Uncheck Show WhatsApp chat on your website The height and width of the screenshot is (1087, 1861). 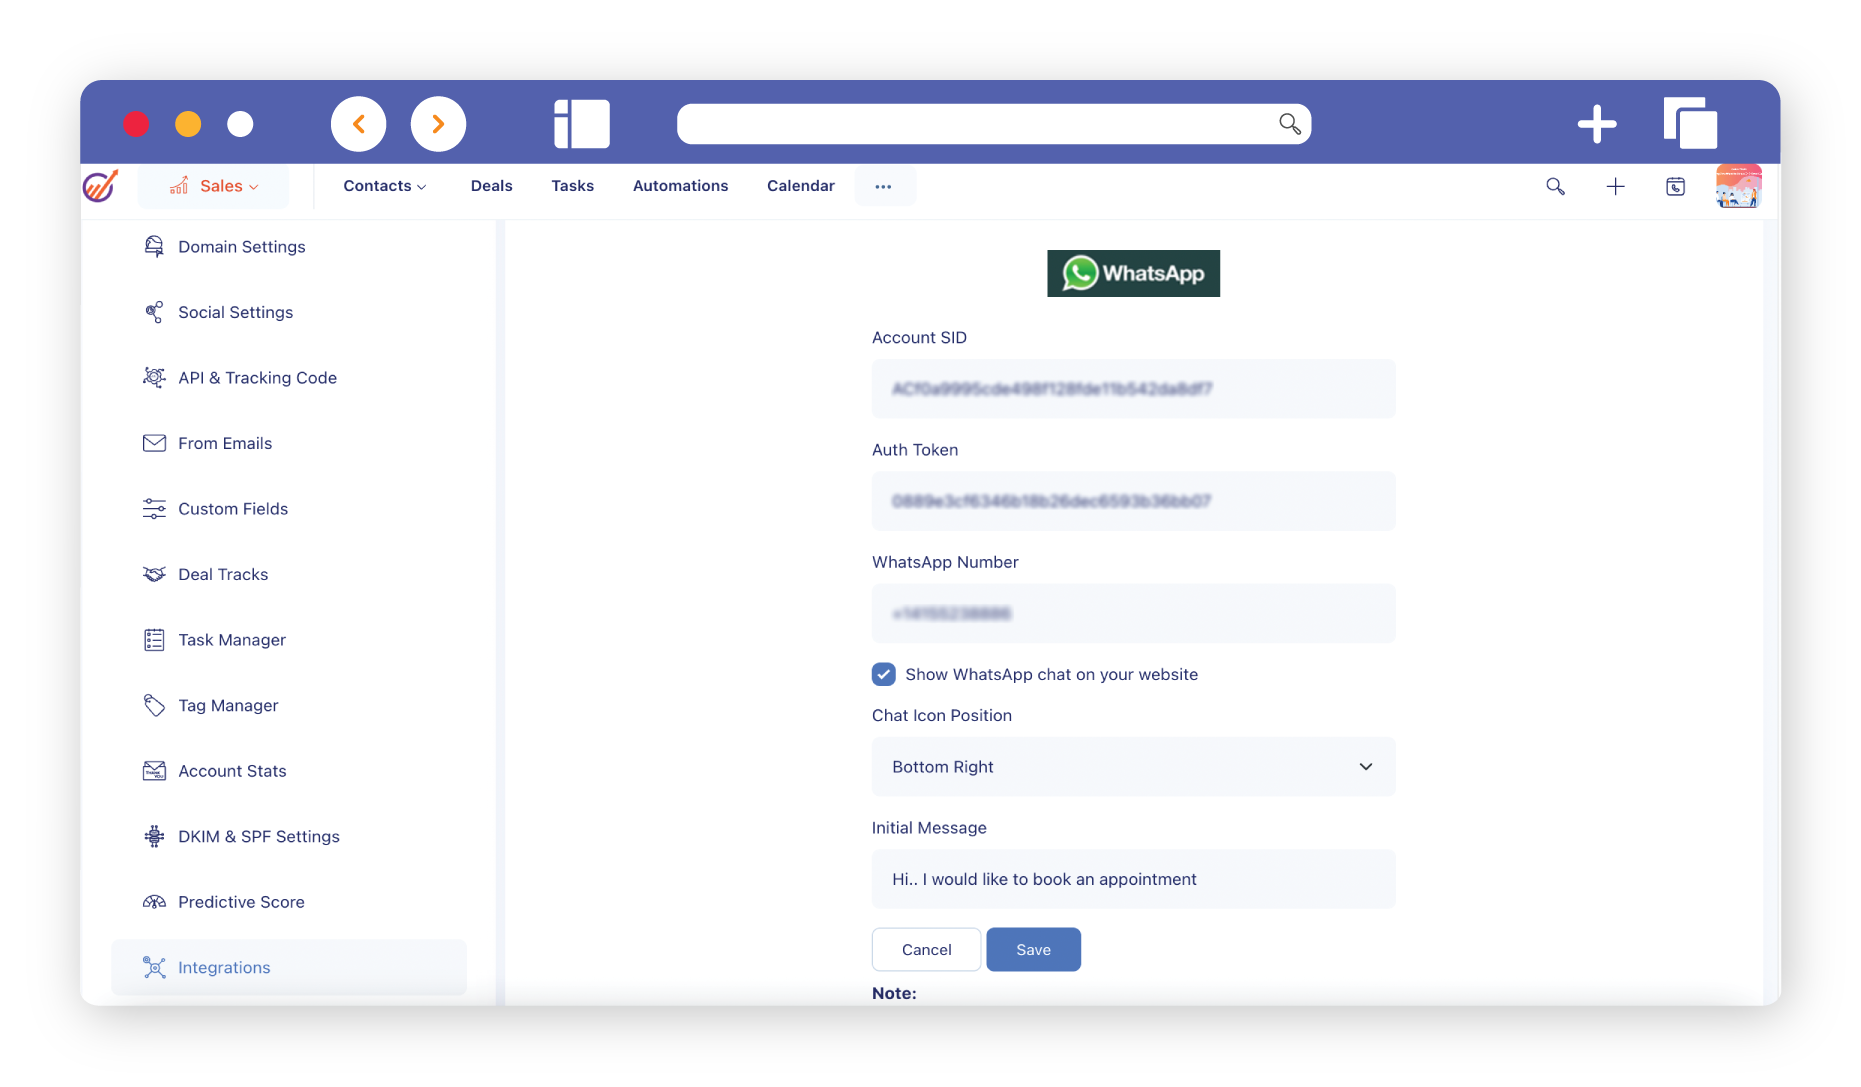coord(884,675)
